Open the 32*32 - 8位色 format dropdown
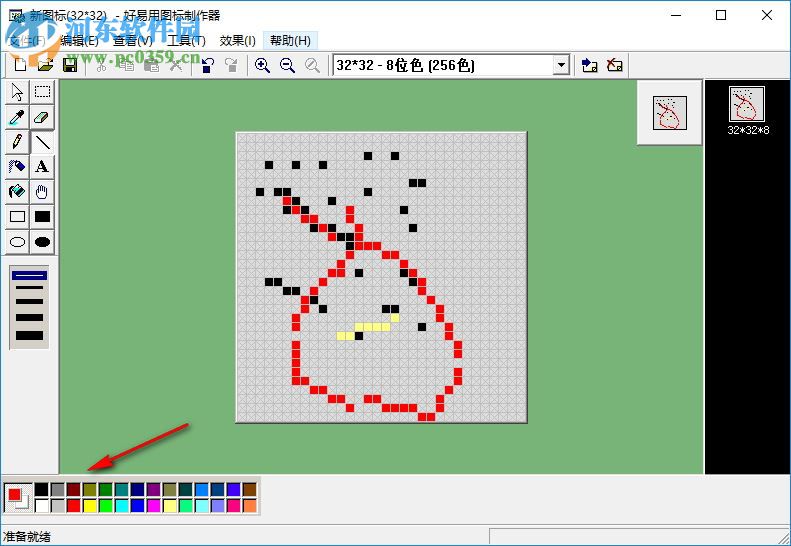 (560, 65)
